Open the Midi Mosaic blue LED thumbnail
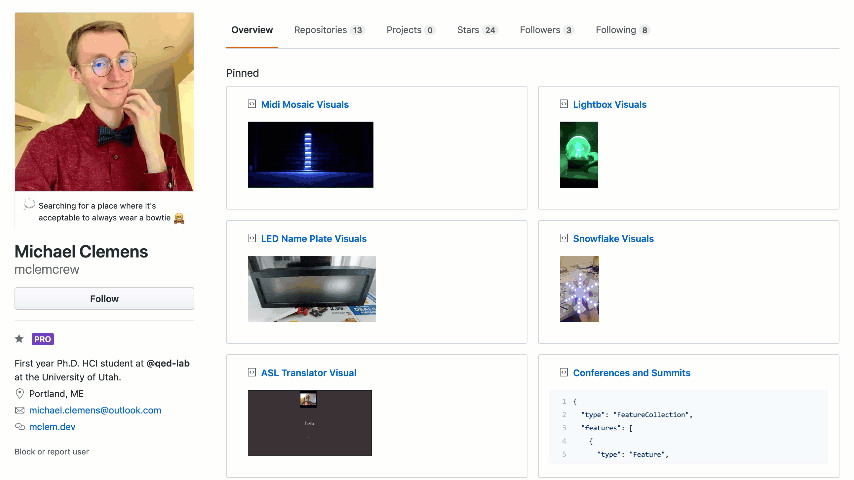This screenshot has height=480, width=854. coord(310,155)
